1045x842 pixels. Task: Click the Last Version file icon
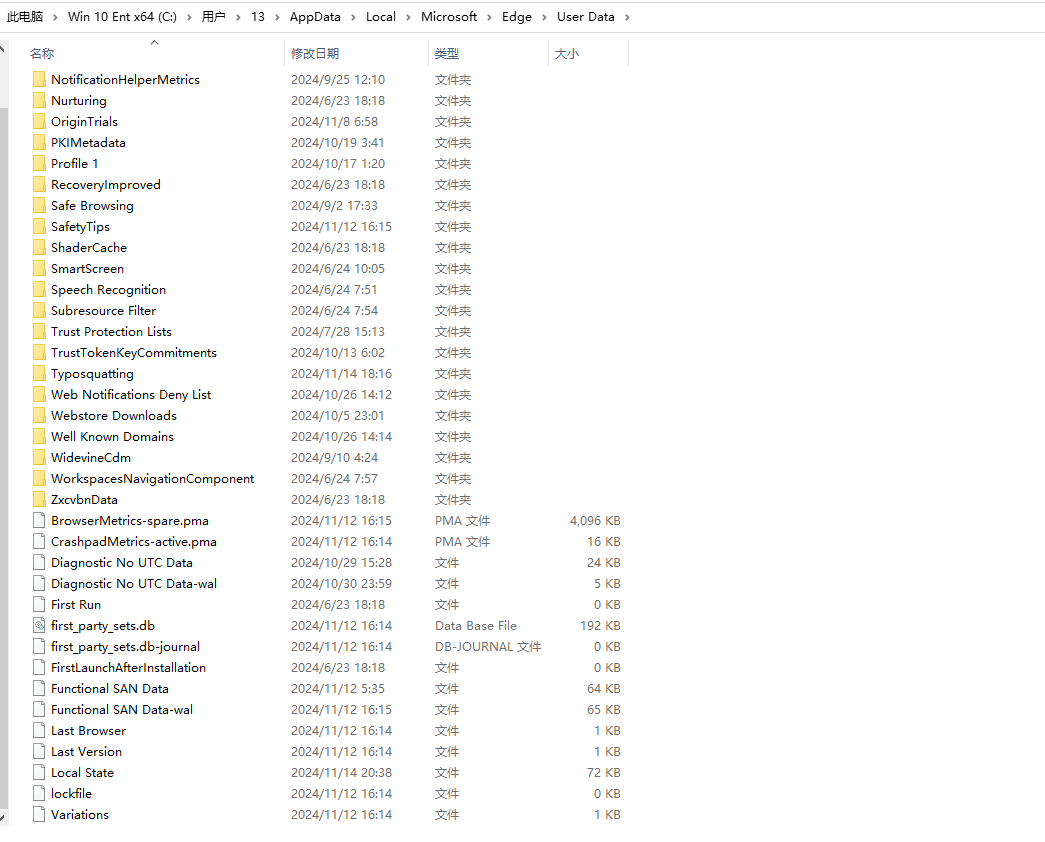39,751
